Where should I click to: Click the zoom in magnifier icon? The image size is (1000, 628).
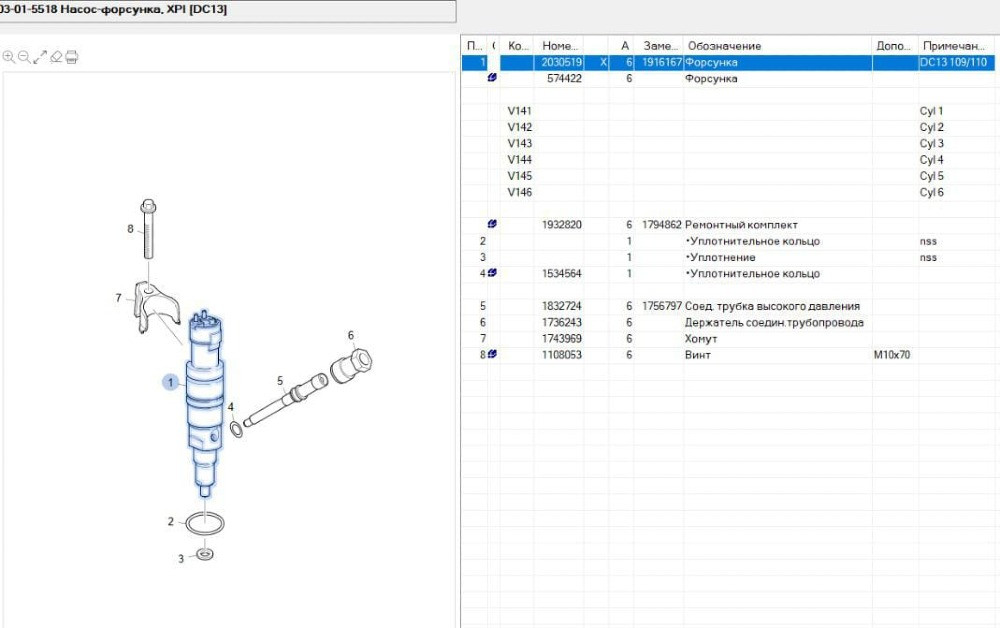coord(8,57)
